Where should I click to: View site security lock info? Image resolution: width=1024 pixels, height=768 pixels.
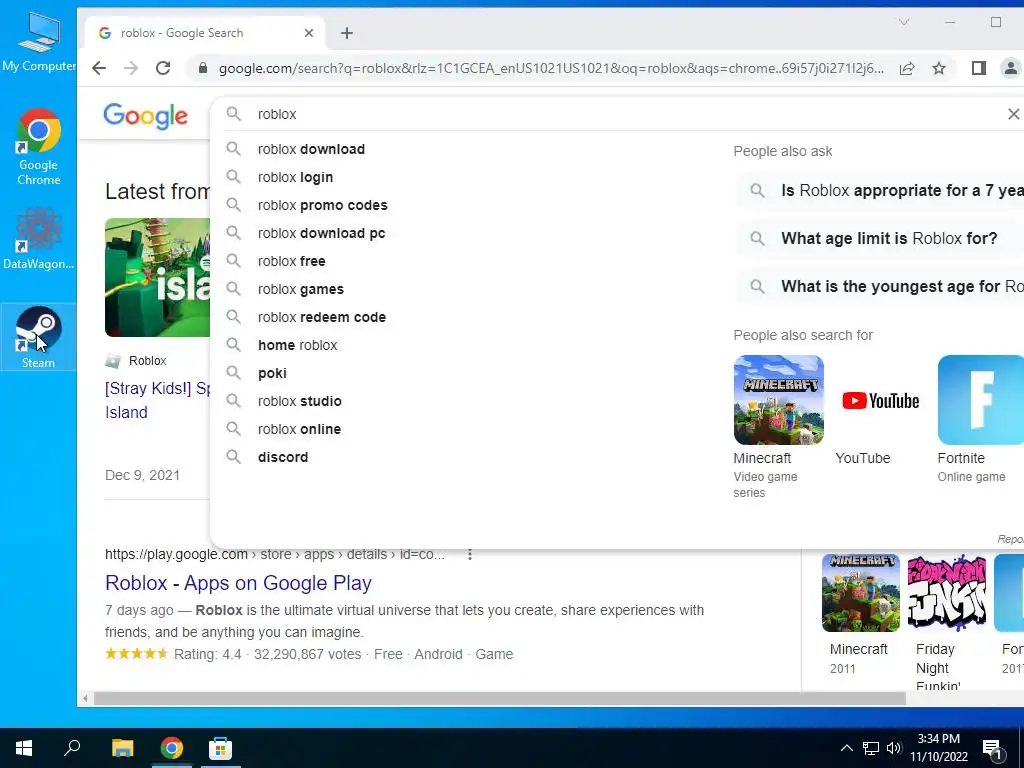pyautogui.click(x=202, y=68)
